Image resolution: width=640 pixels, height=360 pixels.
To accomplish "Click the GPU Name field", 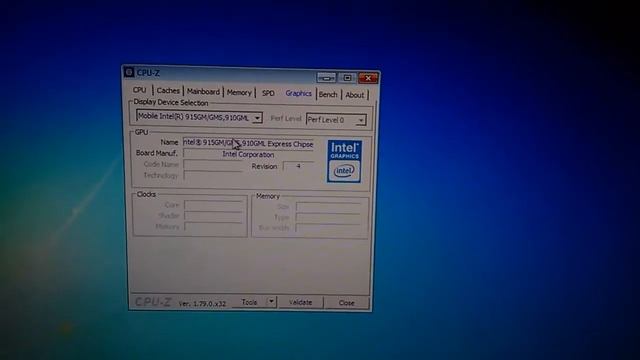I will coord(248,143).
